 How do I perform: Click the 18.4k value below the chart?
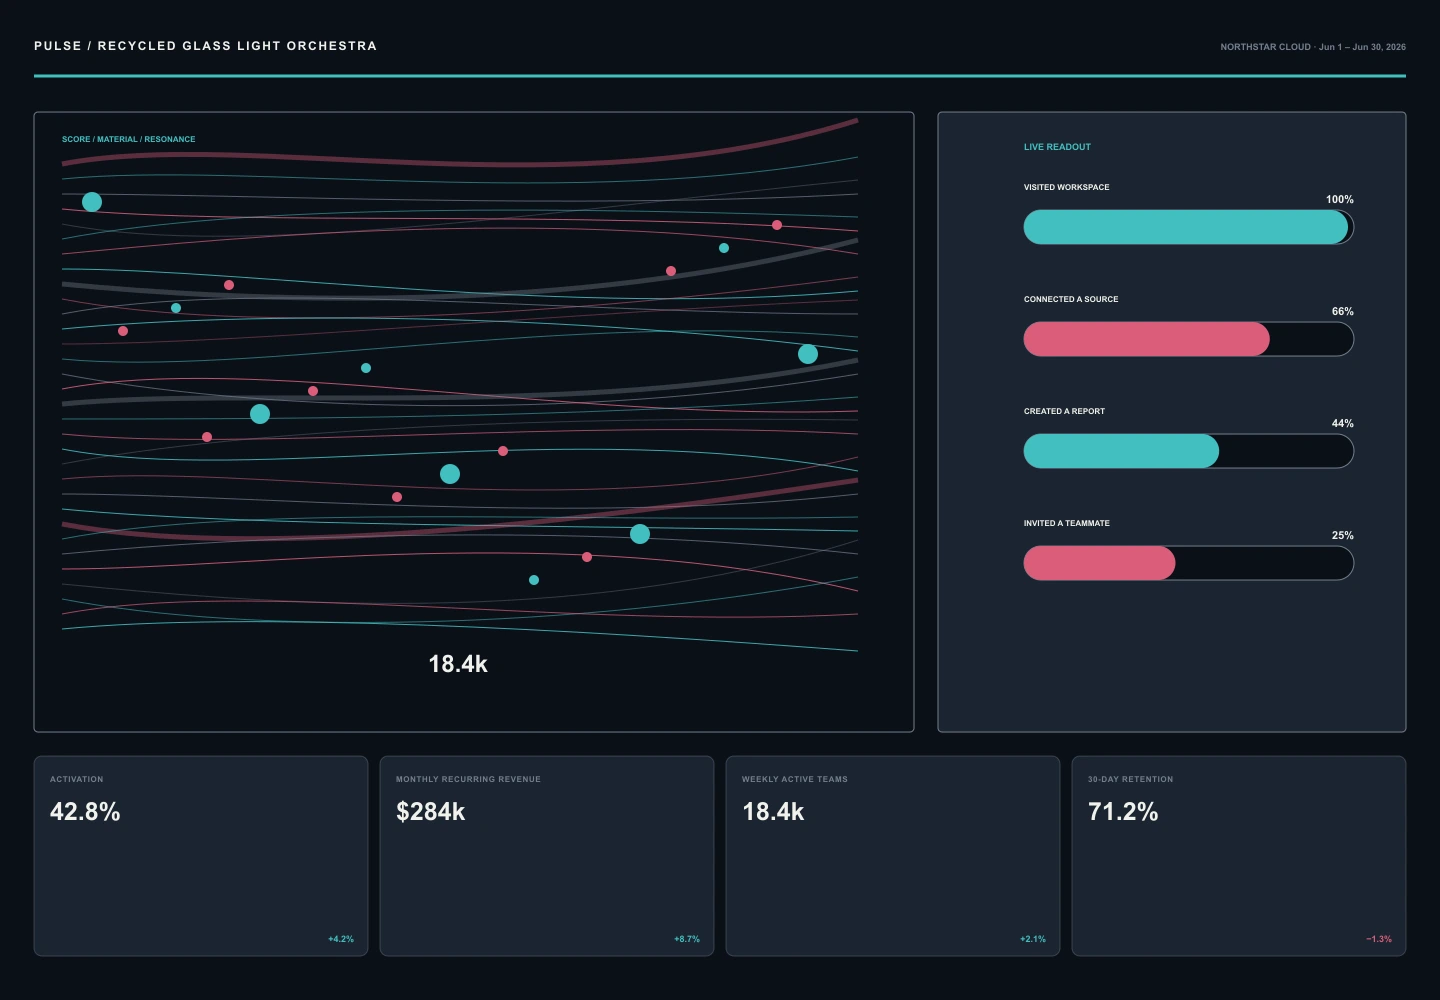click(458, 664)
